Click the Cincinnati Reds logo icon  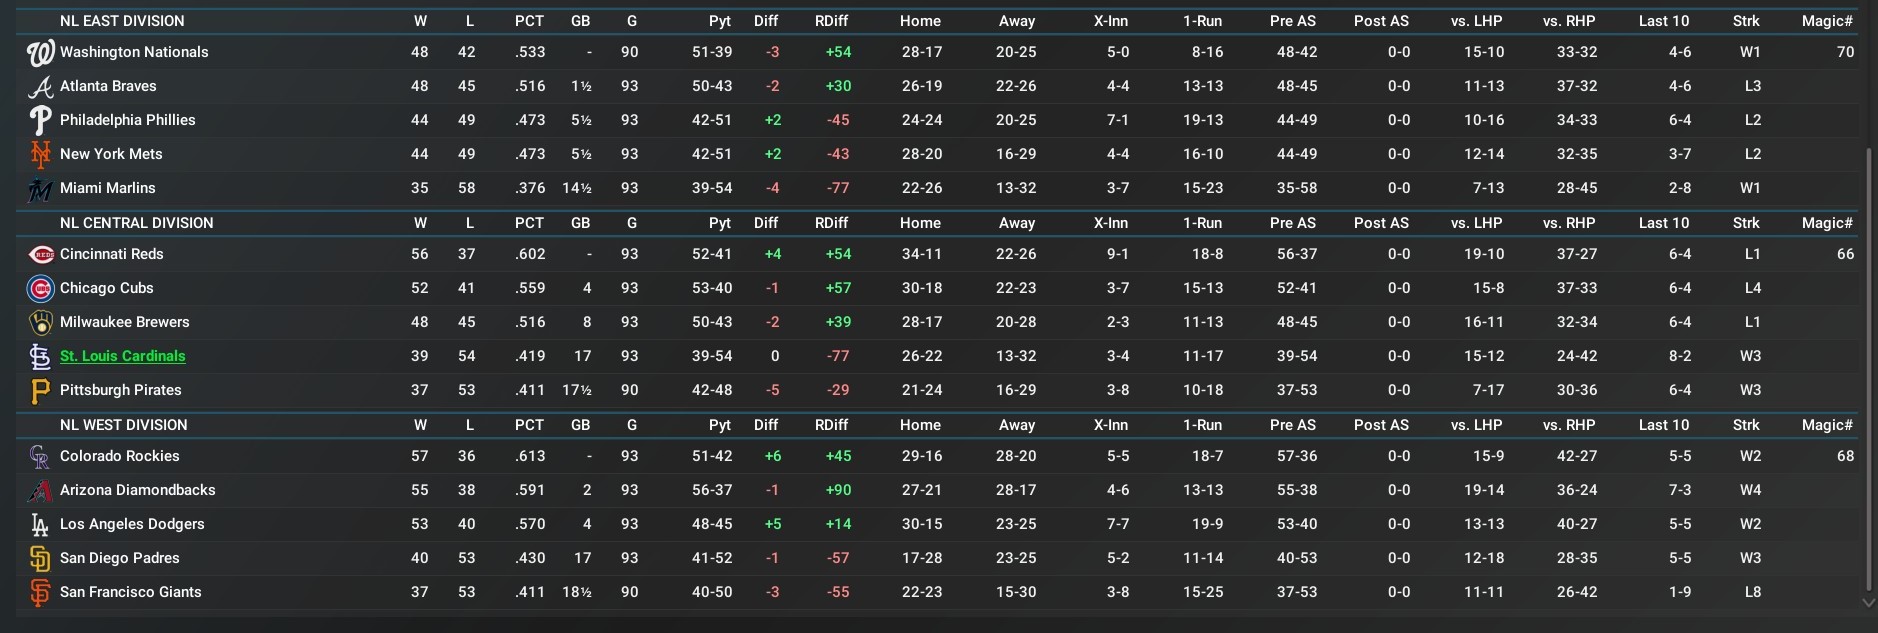coord(40,255)
